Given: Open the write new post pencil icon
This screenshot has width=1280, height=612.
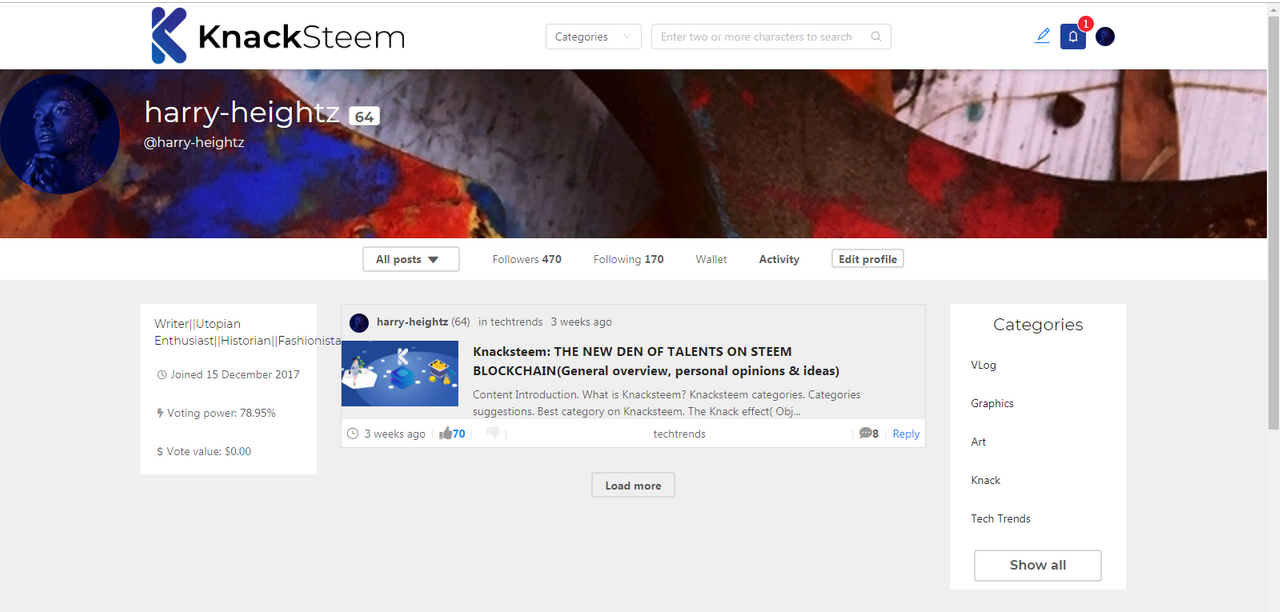Looking at the screenshot, I should (x=1043, y=36).
